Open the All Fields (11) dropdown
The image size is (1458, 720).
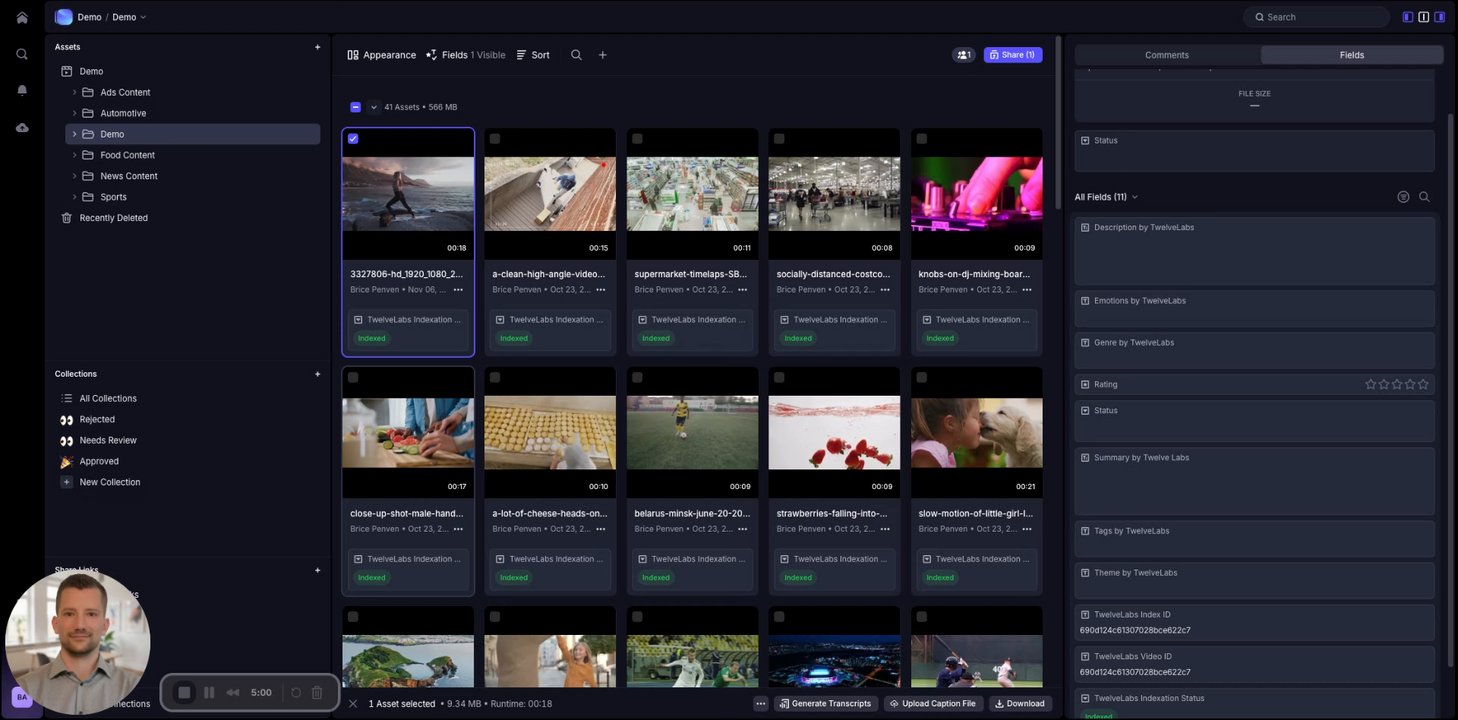pyautogui.click(x=1107, y=197)
